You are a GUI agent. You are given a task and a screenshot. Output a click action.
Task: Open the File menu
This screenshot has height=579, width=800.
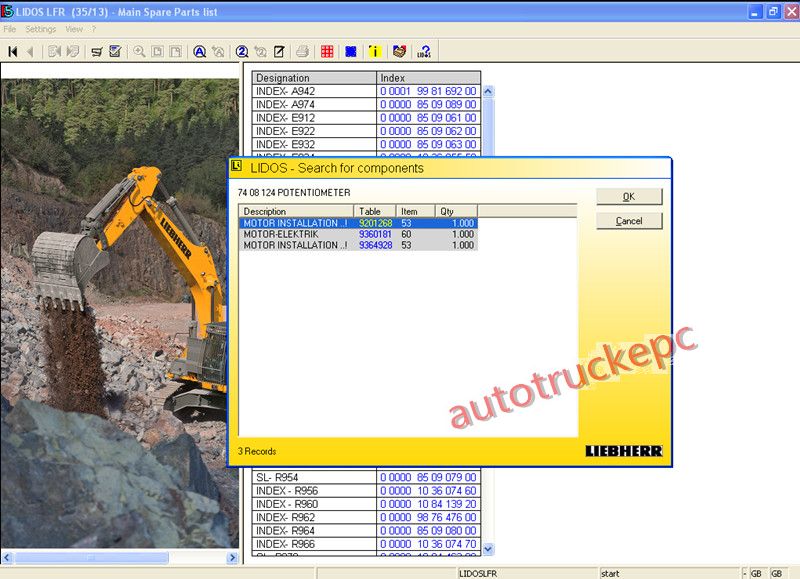(9, 30)
